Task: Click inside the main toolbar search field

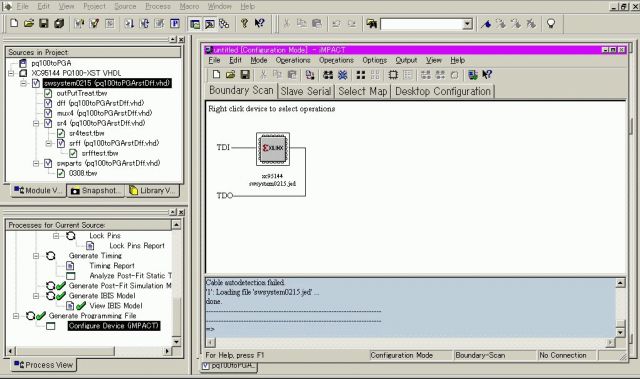Action: (x=422, y=24)
